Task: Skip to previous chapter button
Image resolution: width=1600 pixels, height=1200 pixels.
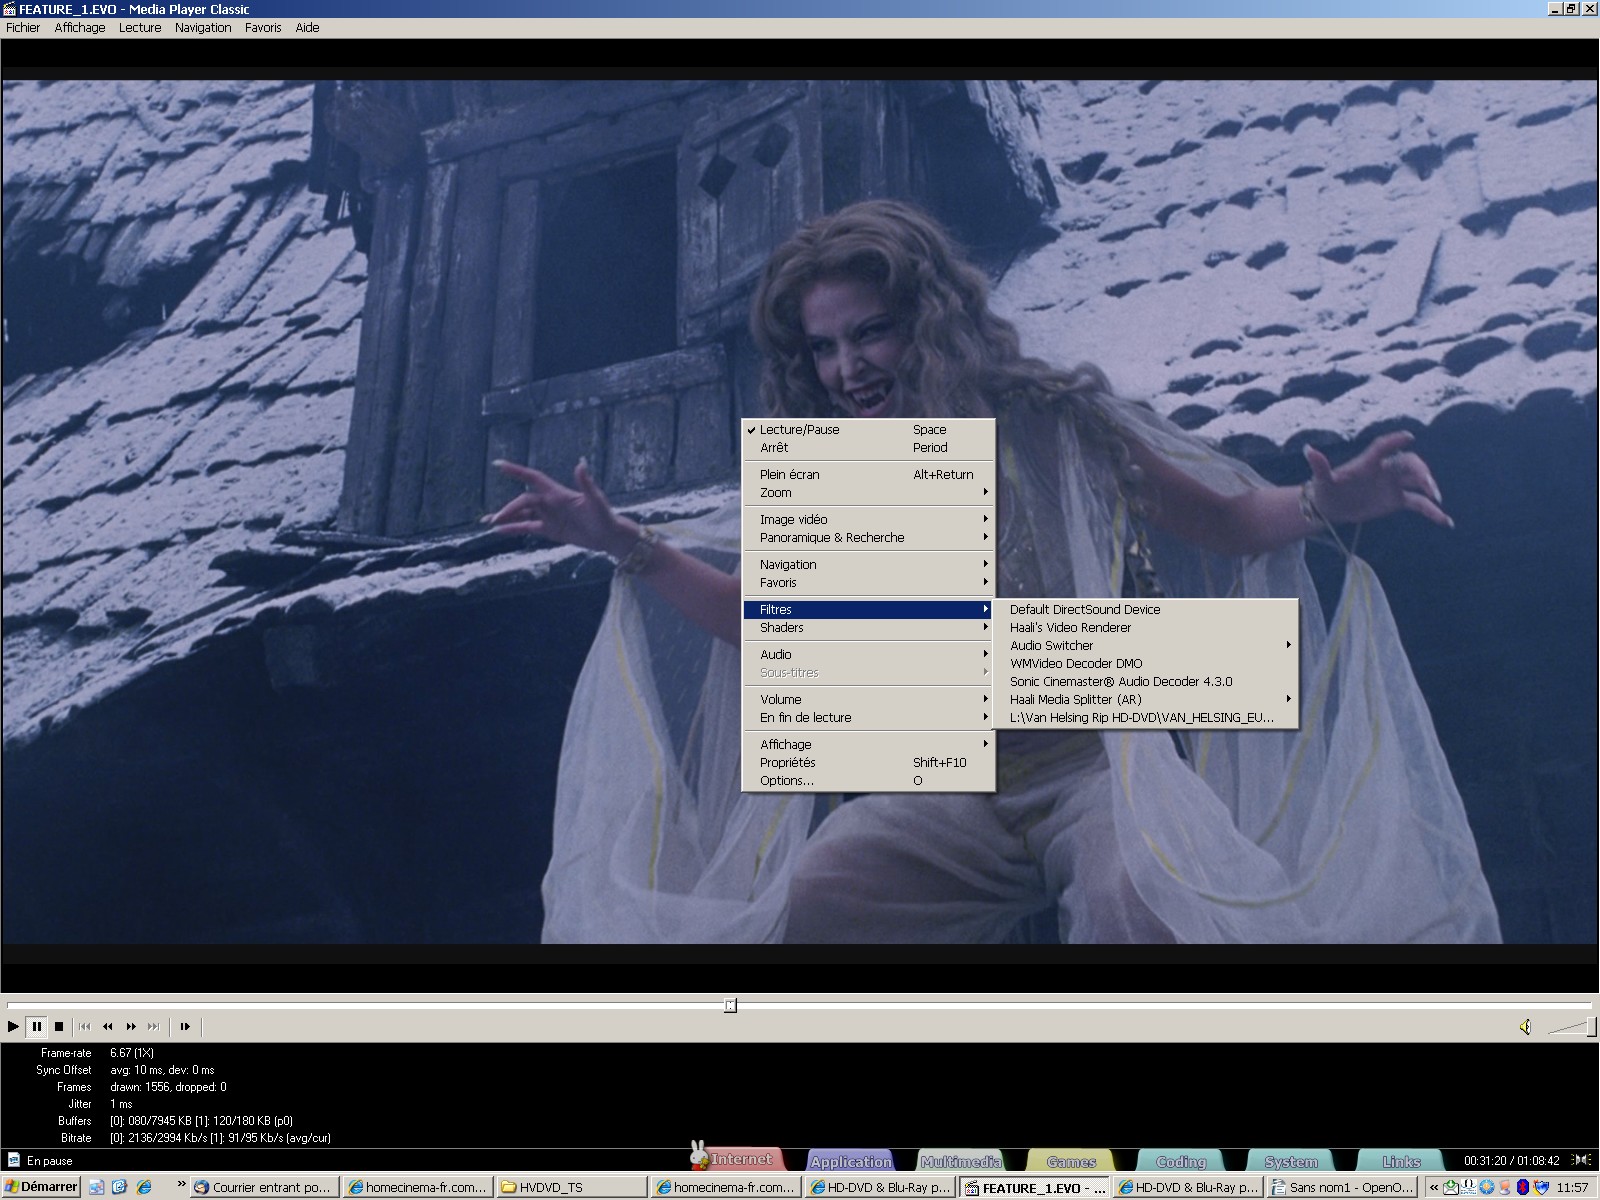Action: click(x=85, y=1026)
